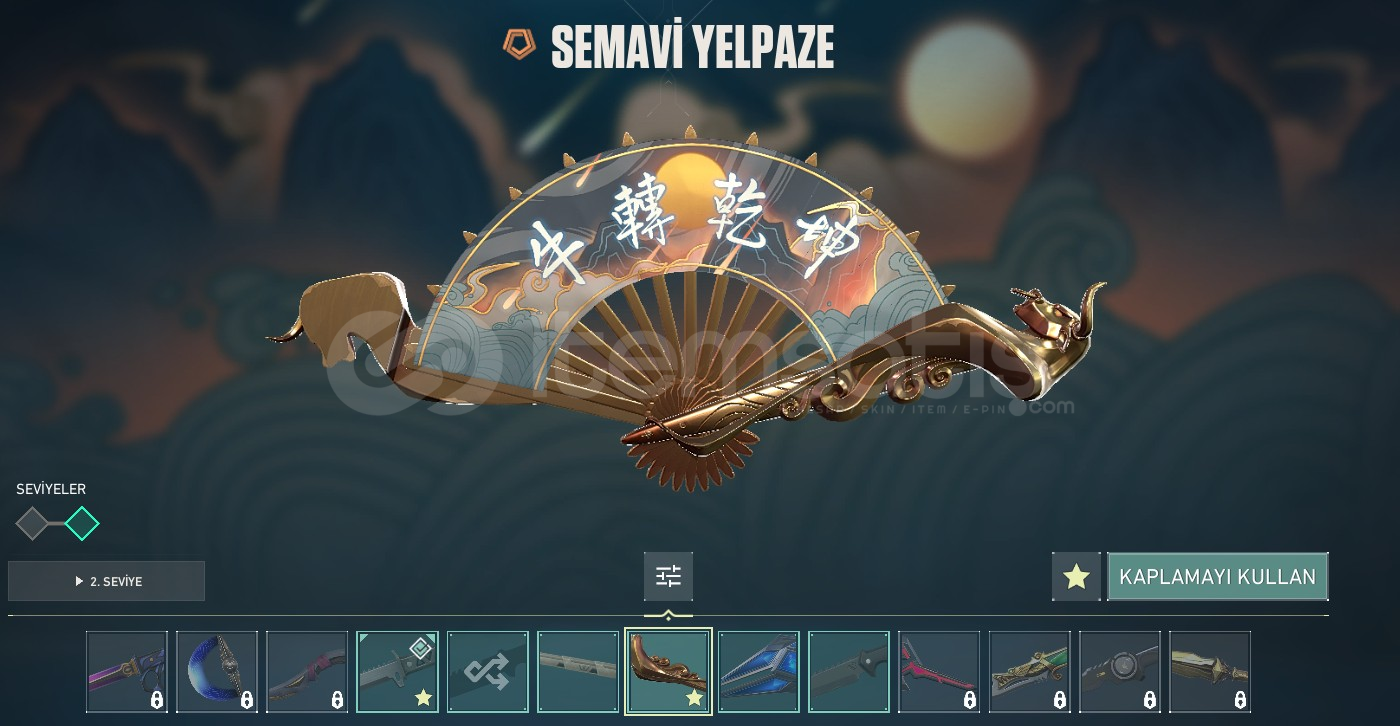Select the golden fan skin thumbnail
Viewport: 1400px width, 726px height.
(x=668, y=672)
